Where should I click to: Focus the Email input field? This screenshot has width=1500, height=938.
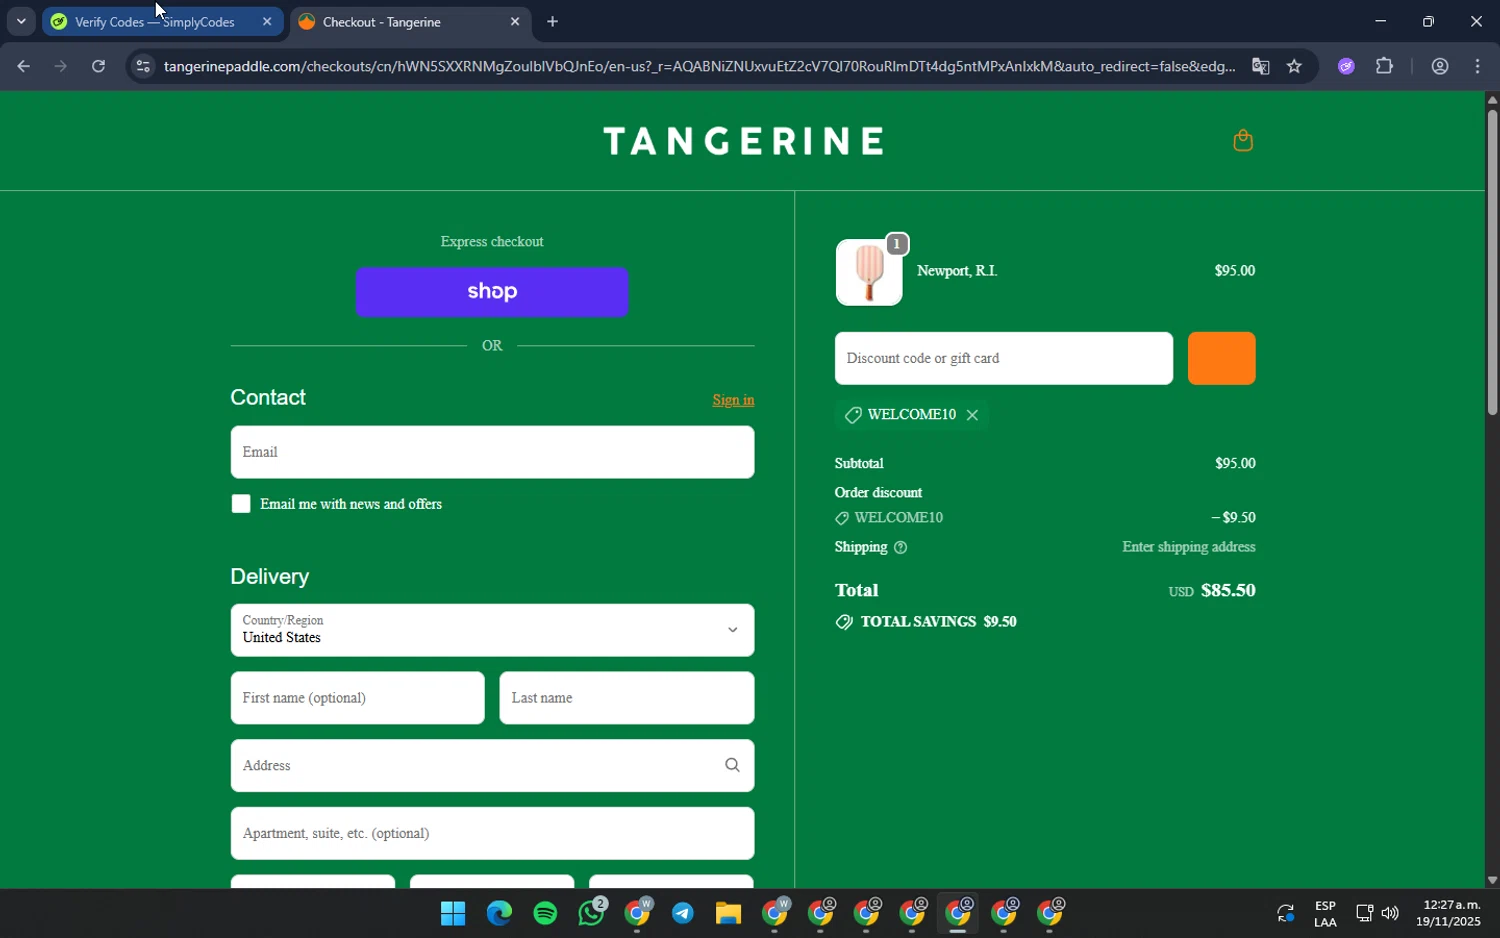click(492, 453)
